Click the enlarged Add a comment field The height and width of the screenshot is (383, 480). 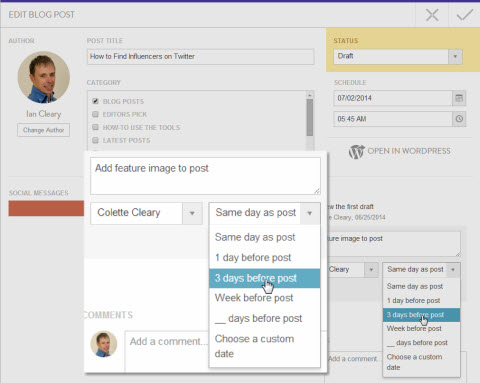[167, 350]
